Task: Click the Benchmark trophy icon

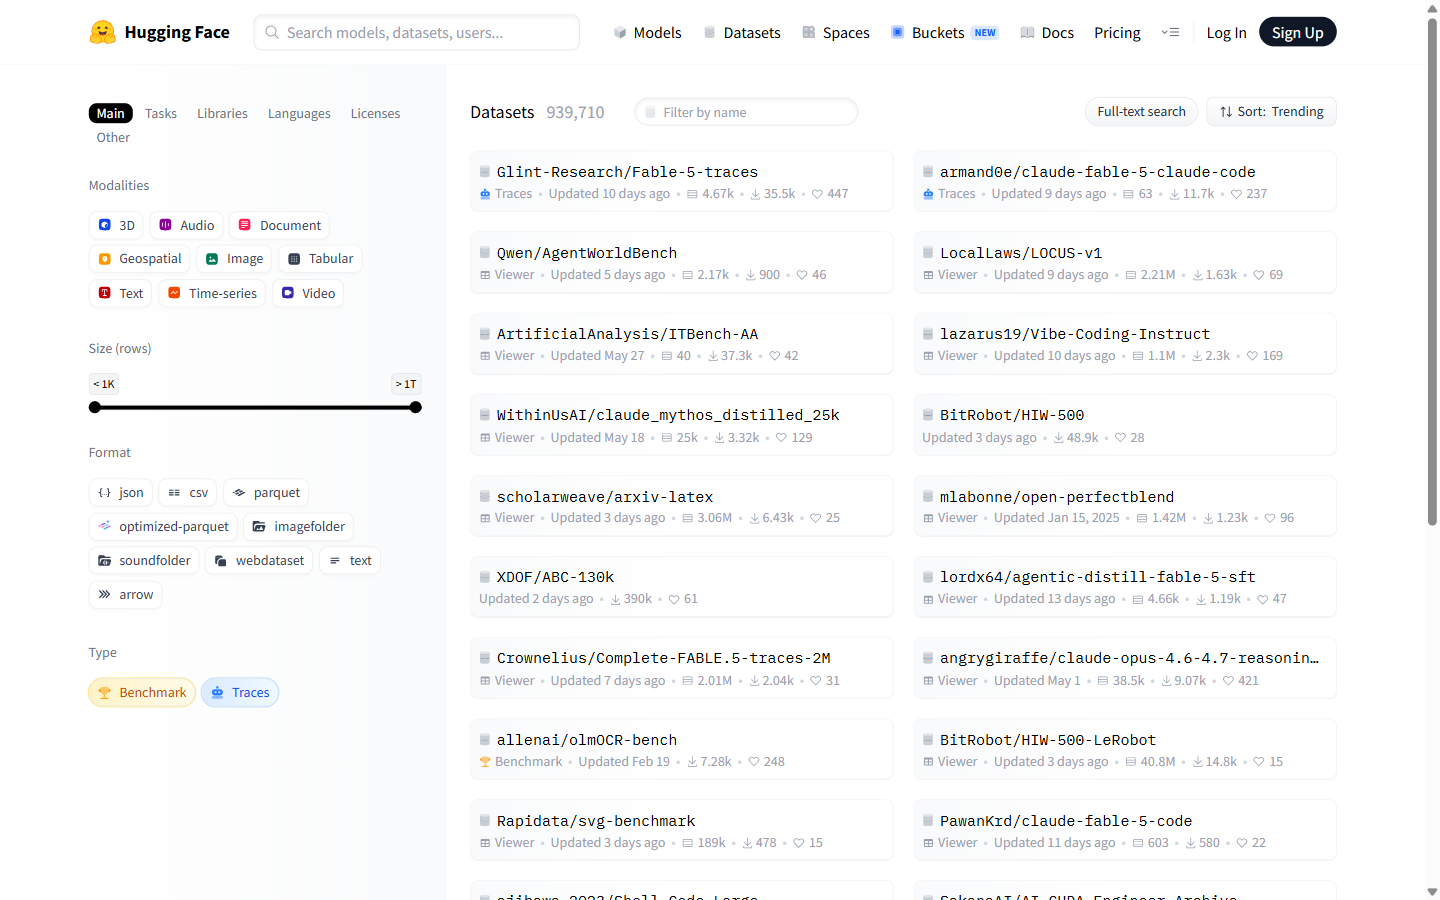Action: tap(105, 693)
